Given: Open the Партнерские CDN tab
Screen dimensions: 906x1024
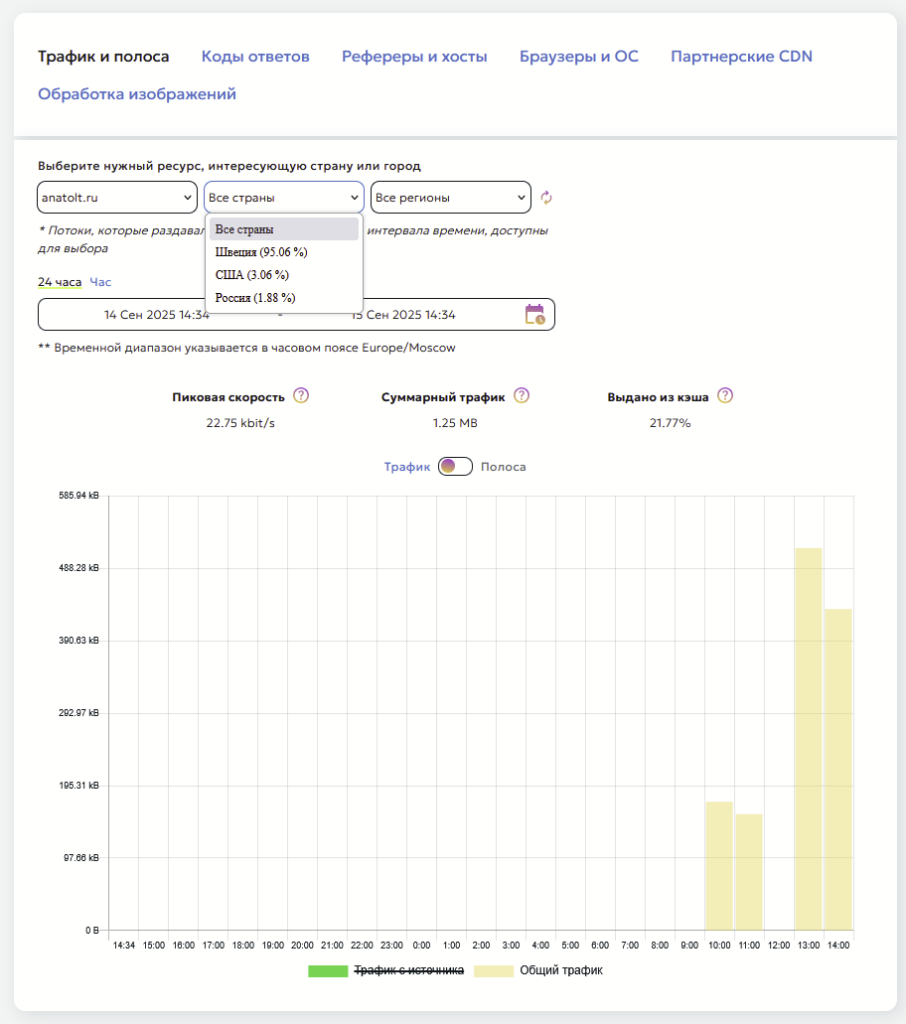Looking at the screenshot, I should point(741,56).
